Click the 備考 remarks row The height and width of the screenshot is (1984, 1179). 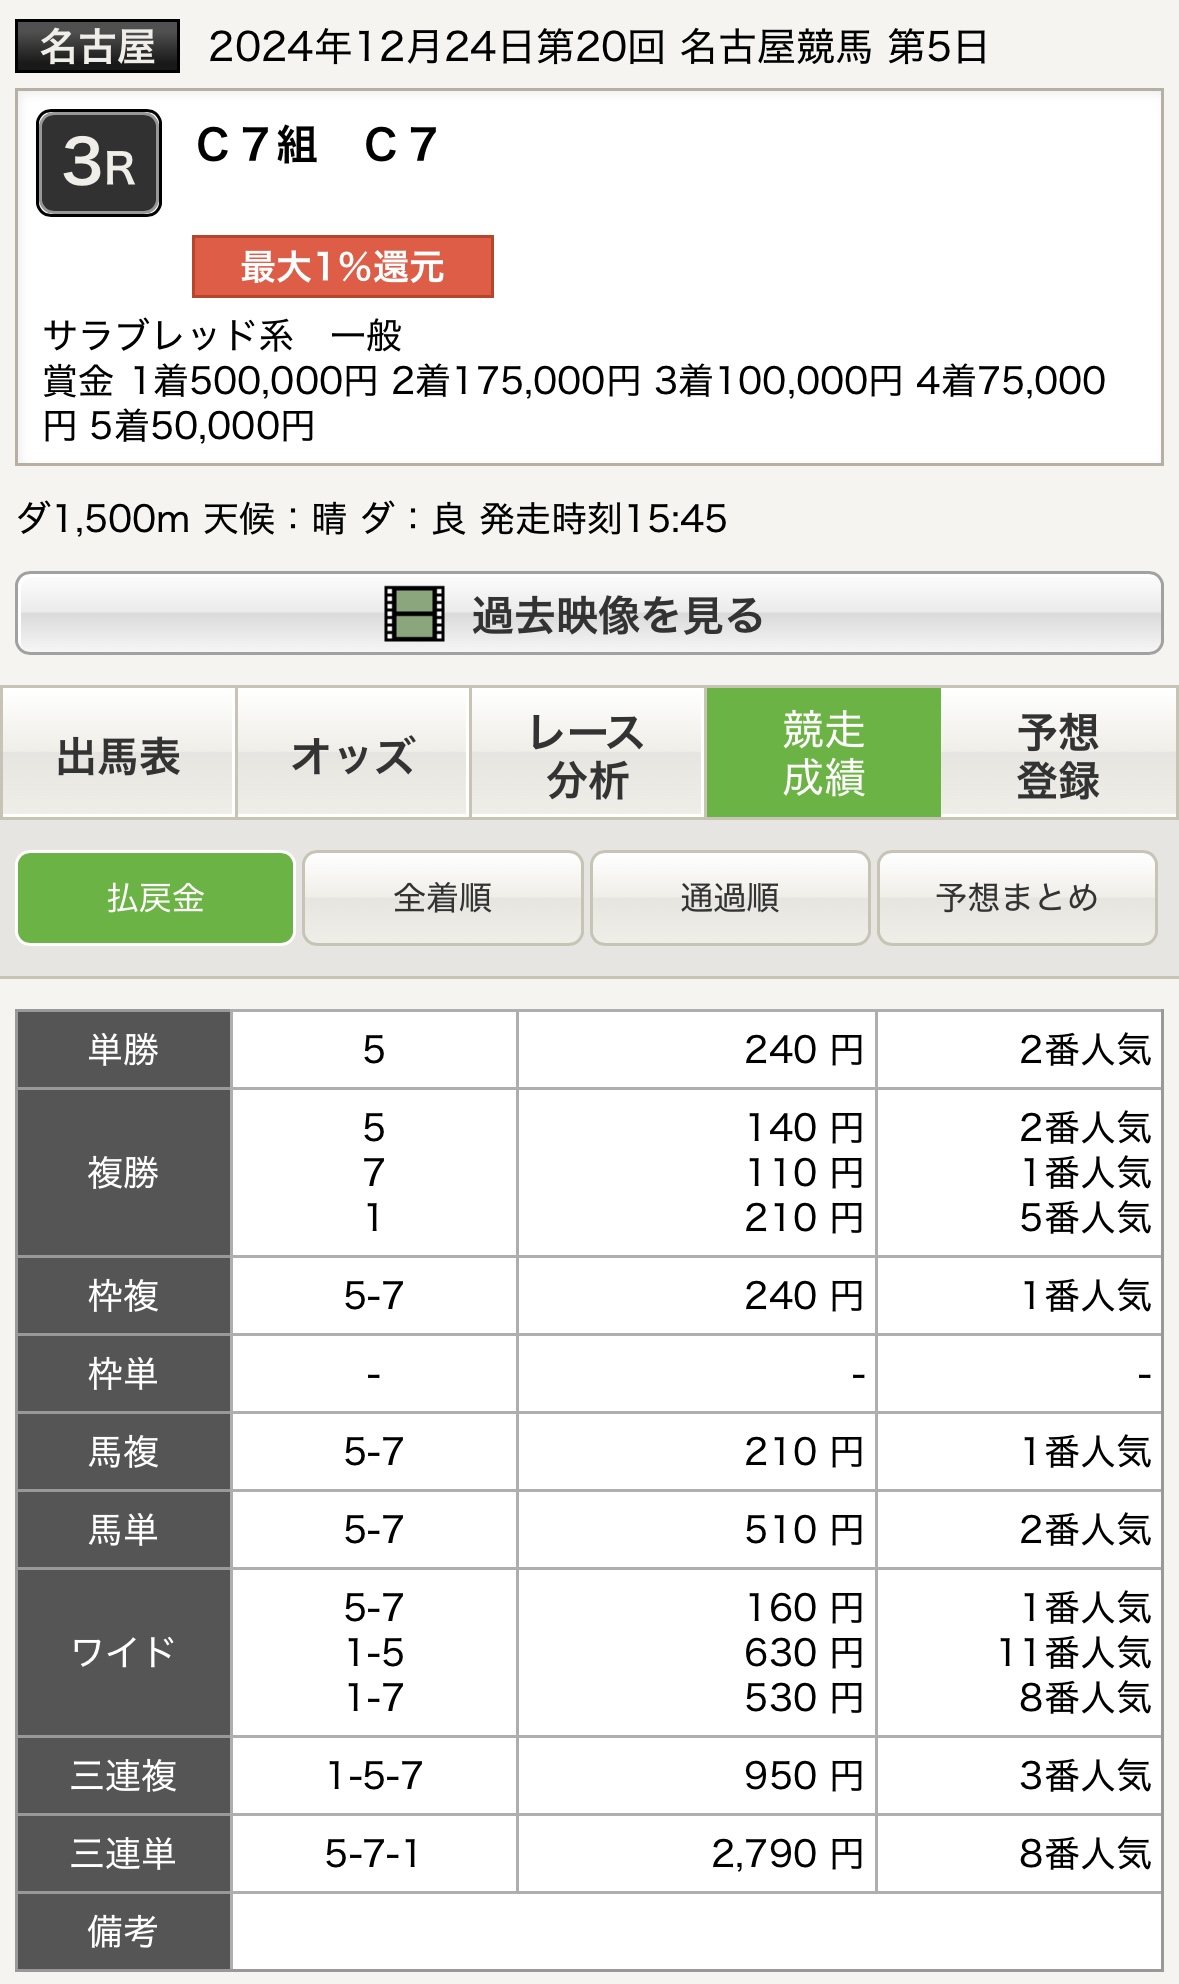pos(589,1932)
